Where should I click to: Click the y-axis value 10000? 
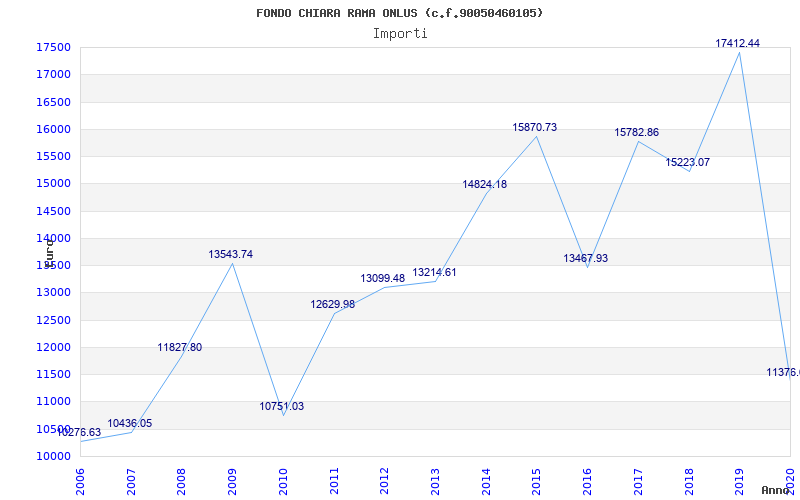point(53,457)
